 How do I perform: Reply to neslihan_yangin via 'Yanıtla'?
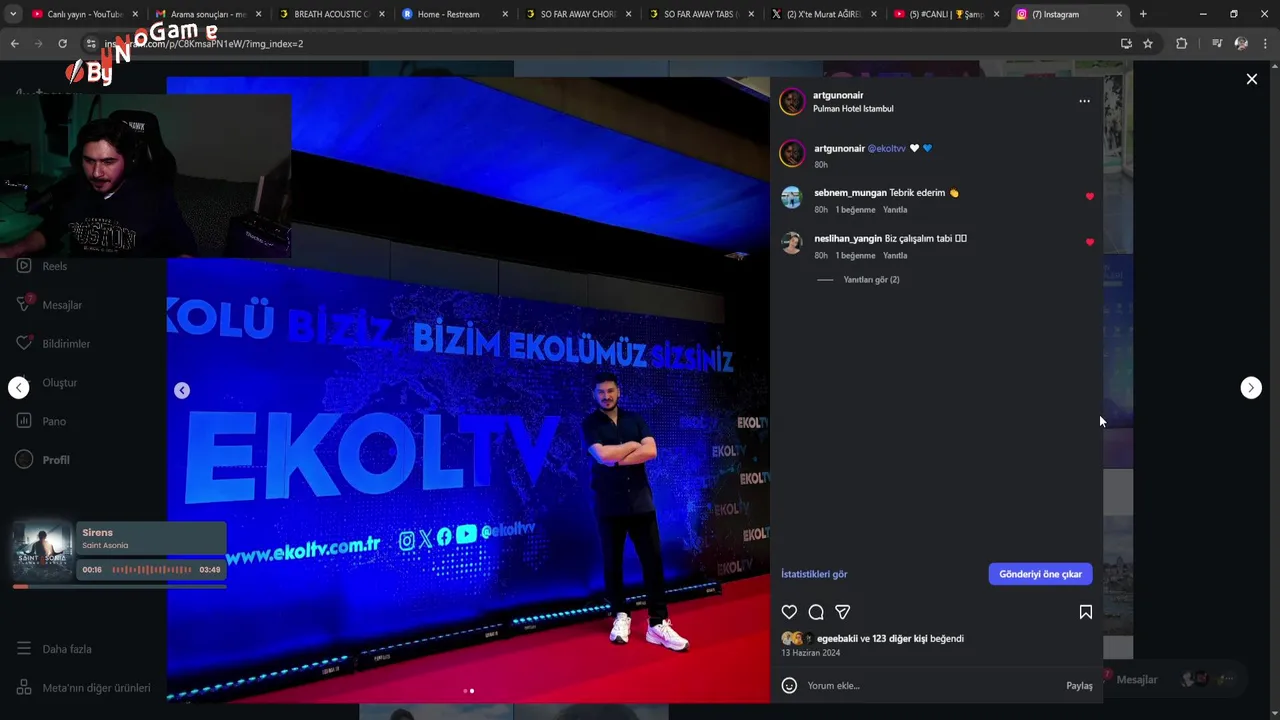coord(895,256)
